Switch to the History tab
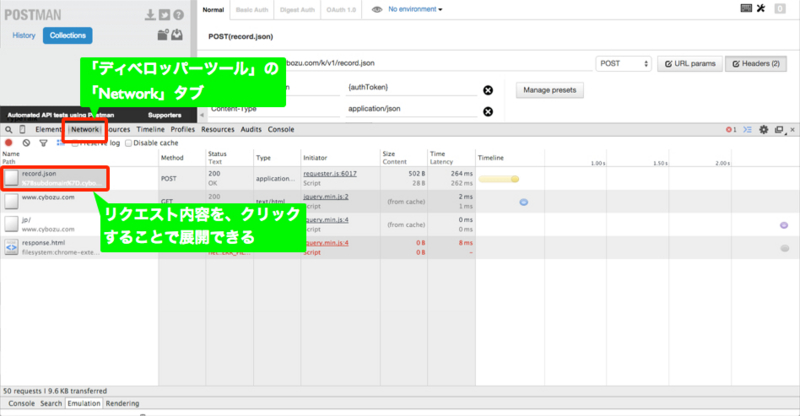Image resolution: width=800 pixels, height=416 pixels. tap(24, 35)
